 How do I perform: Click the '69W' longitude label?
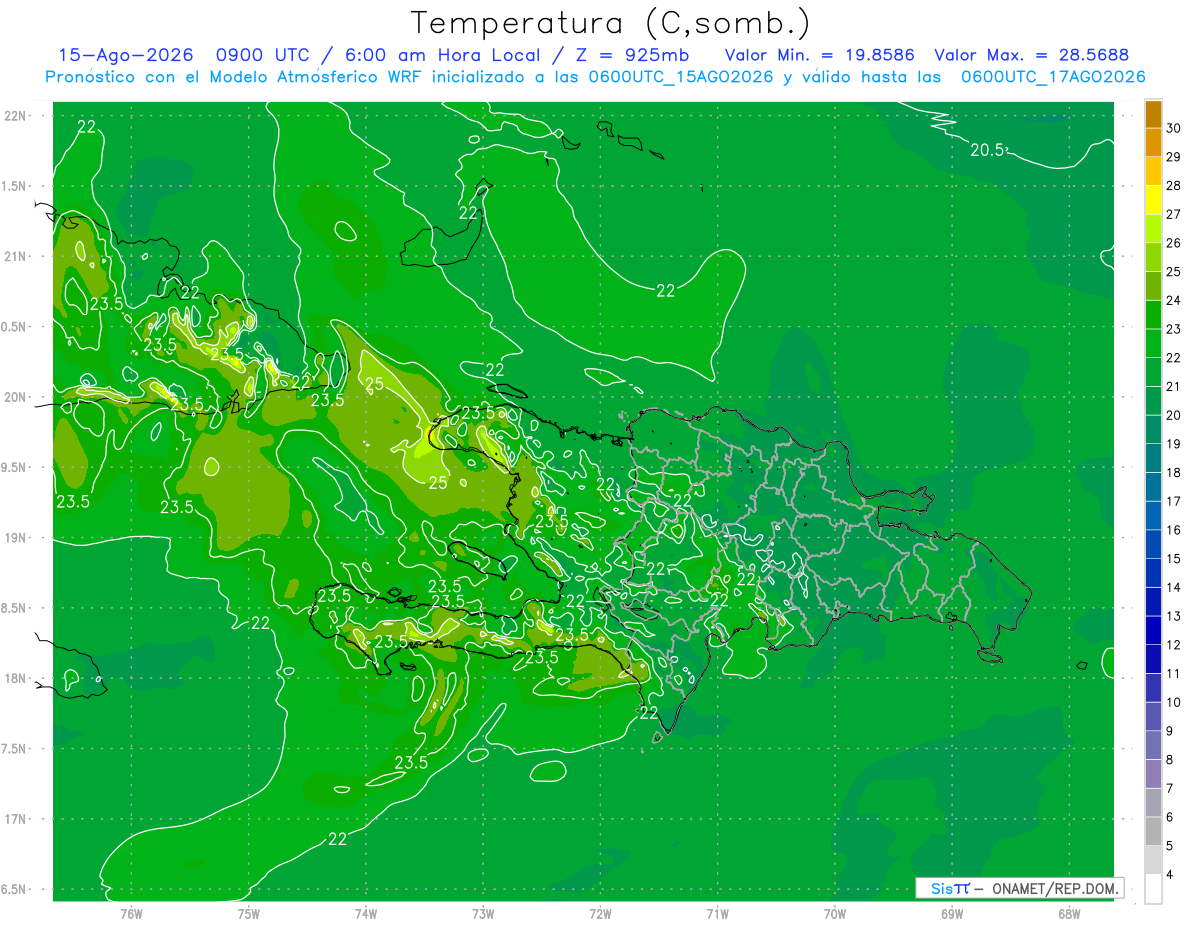(951, 913)
